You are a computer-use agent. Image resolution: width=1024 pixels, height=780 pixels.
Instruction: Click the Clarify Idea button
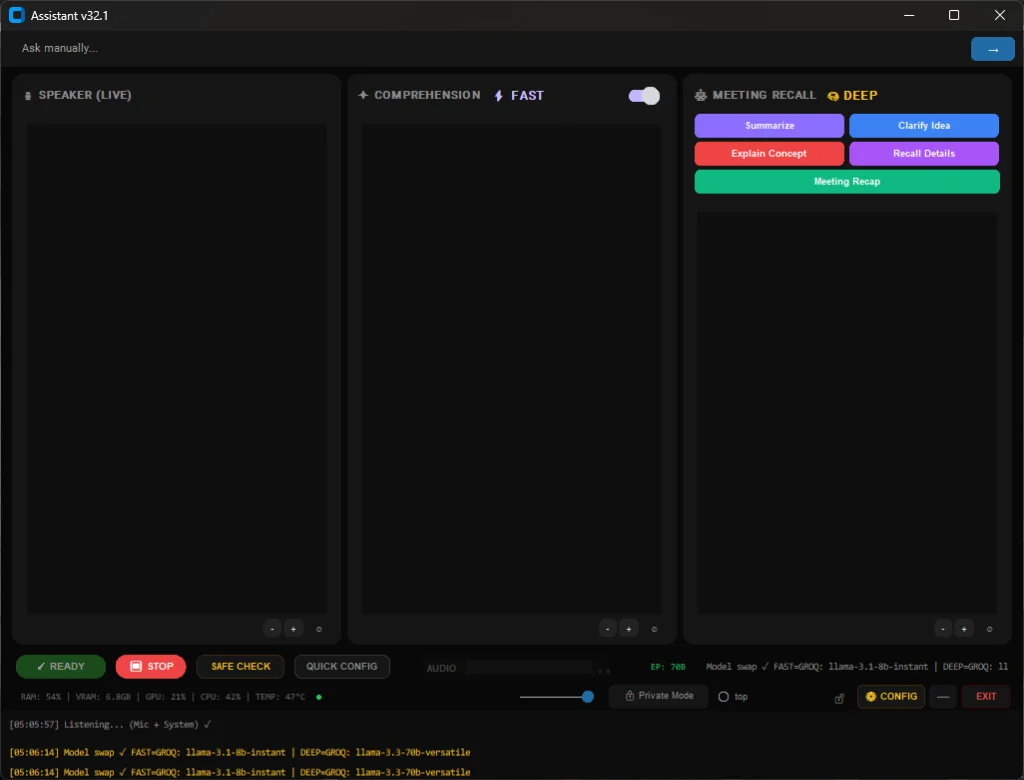pyautogui.click(x=923, y=125)
